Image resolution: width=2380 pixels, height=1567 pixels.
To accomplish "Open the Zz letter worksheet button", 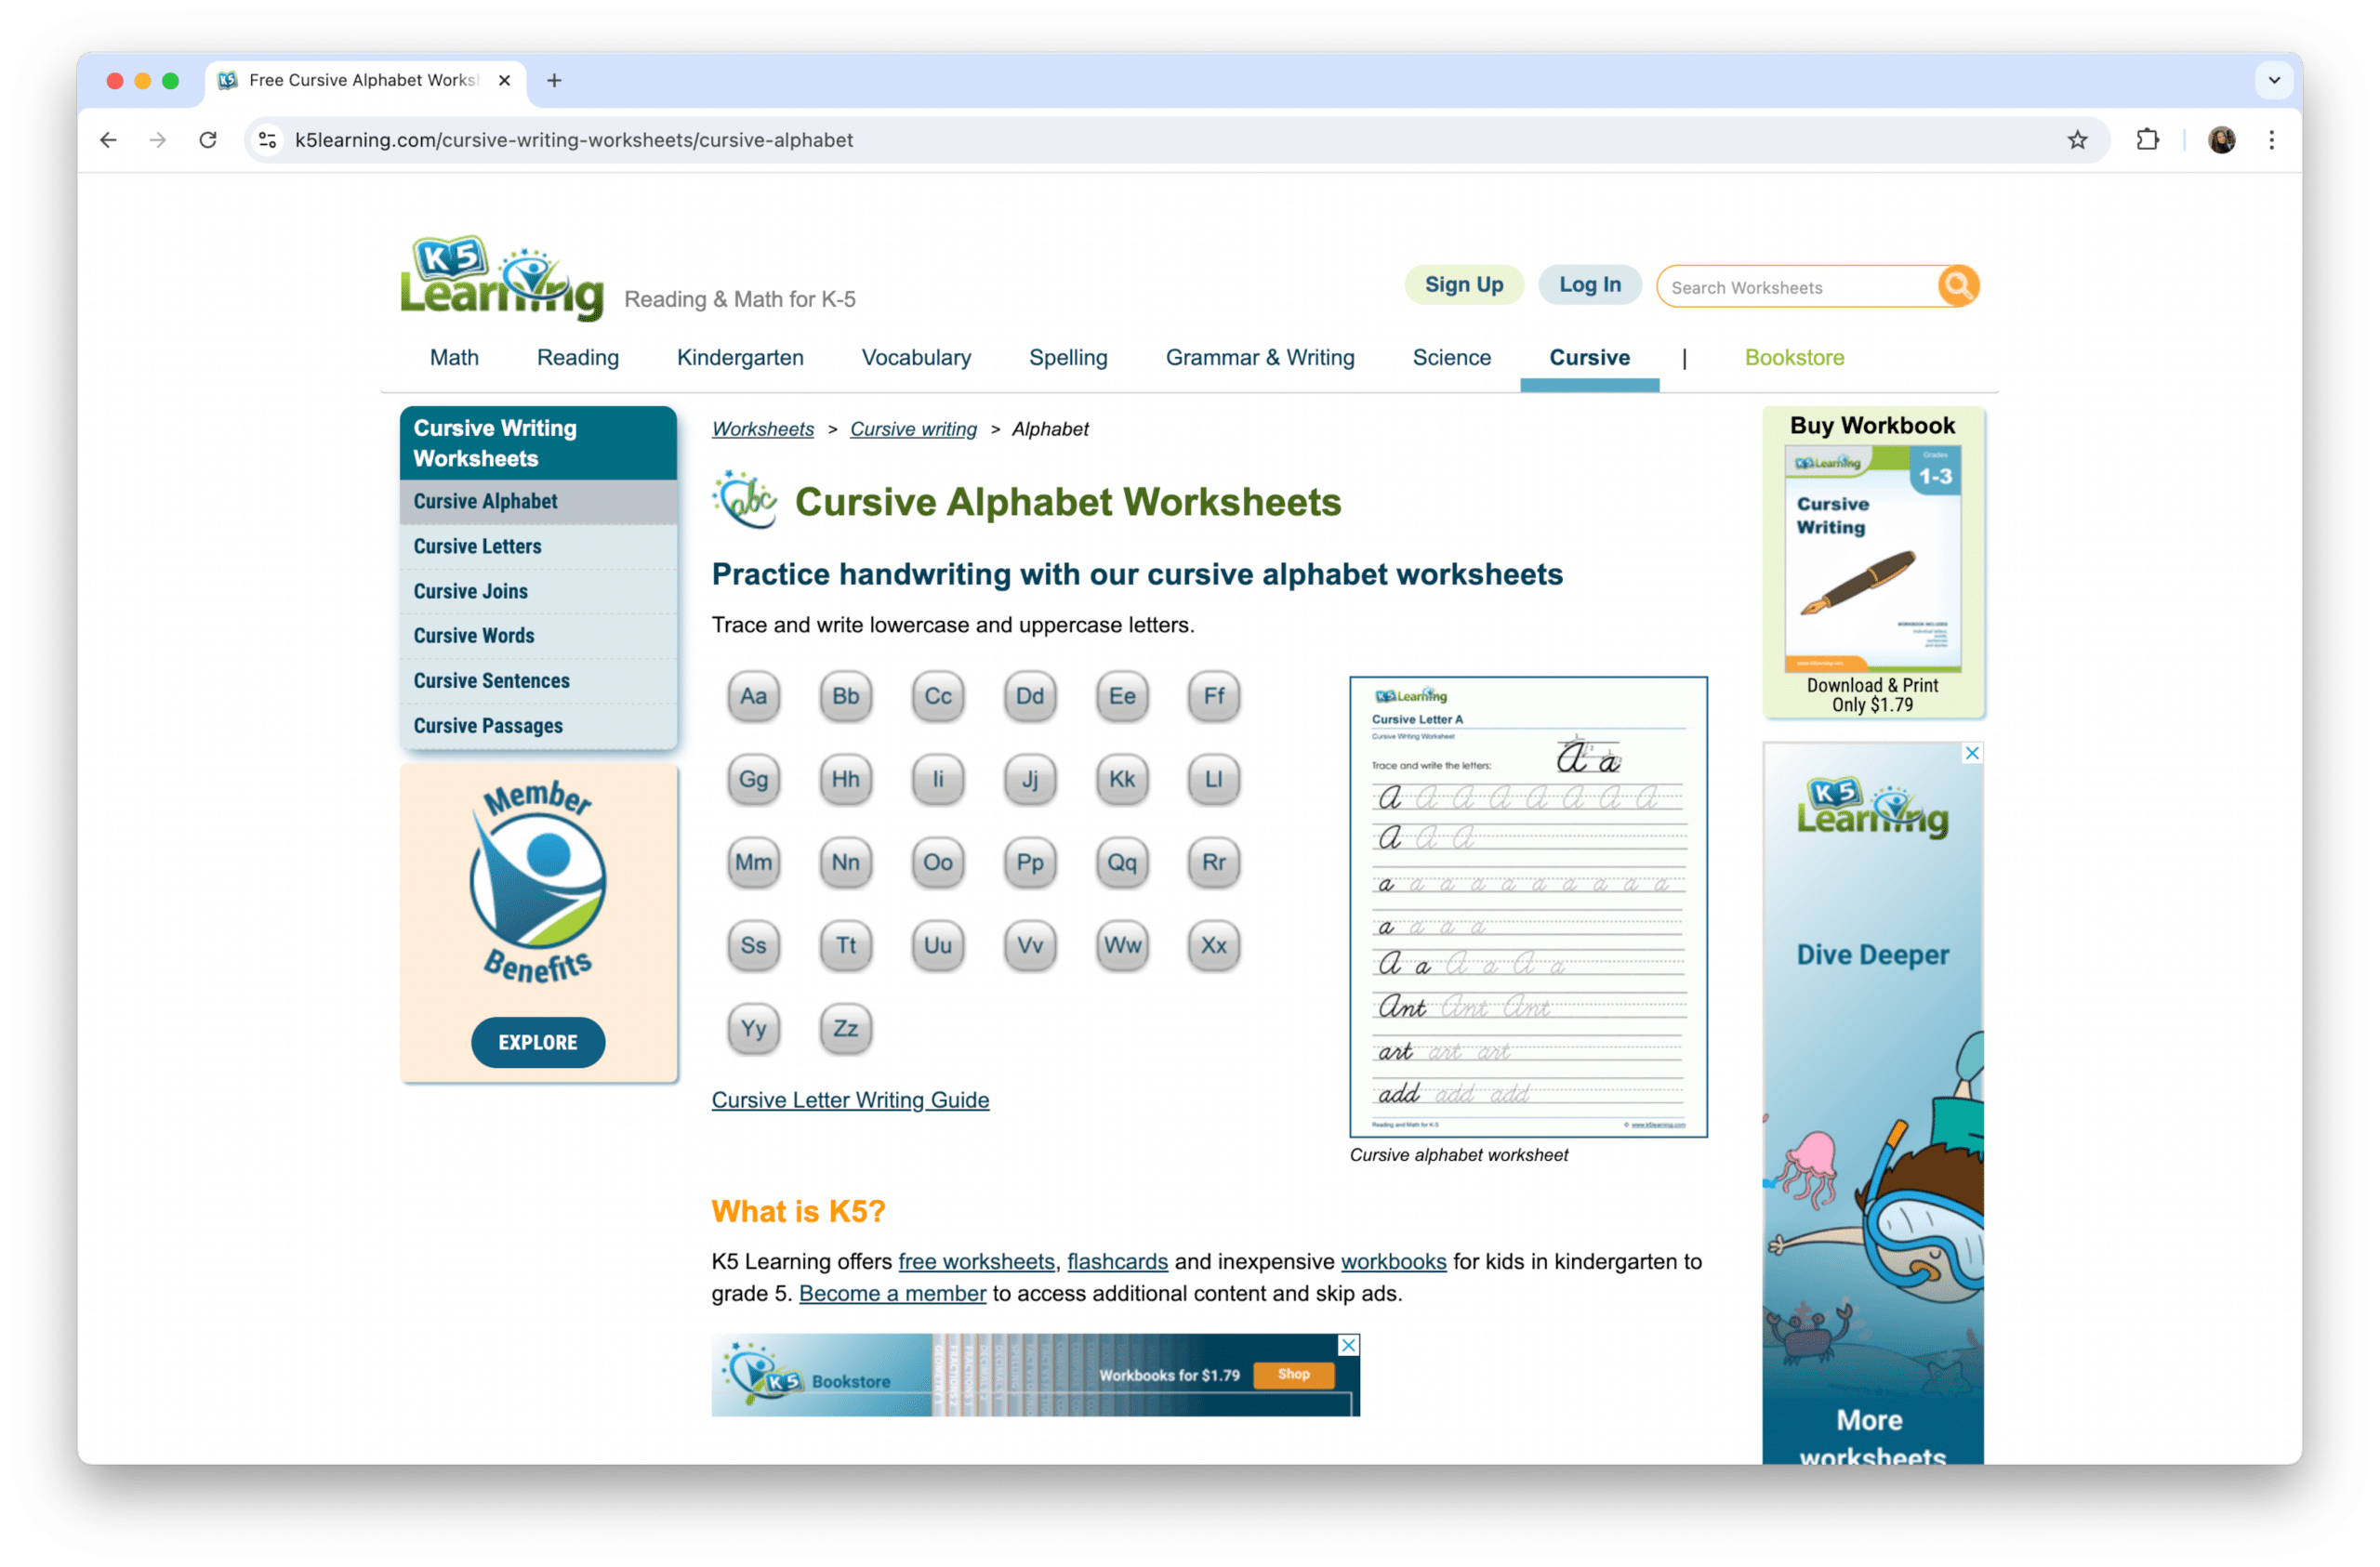I will coord(845,1028).
